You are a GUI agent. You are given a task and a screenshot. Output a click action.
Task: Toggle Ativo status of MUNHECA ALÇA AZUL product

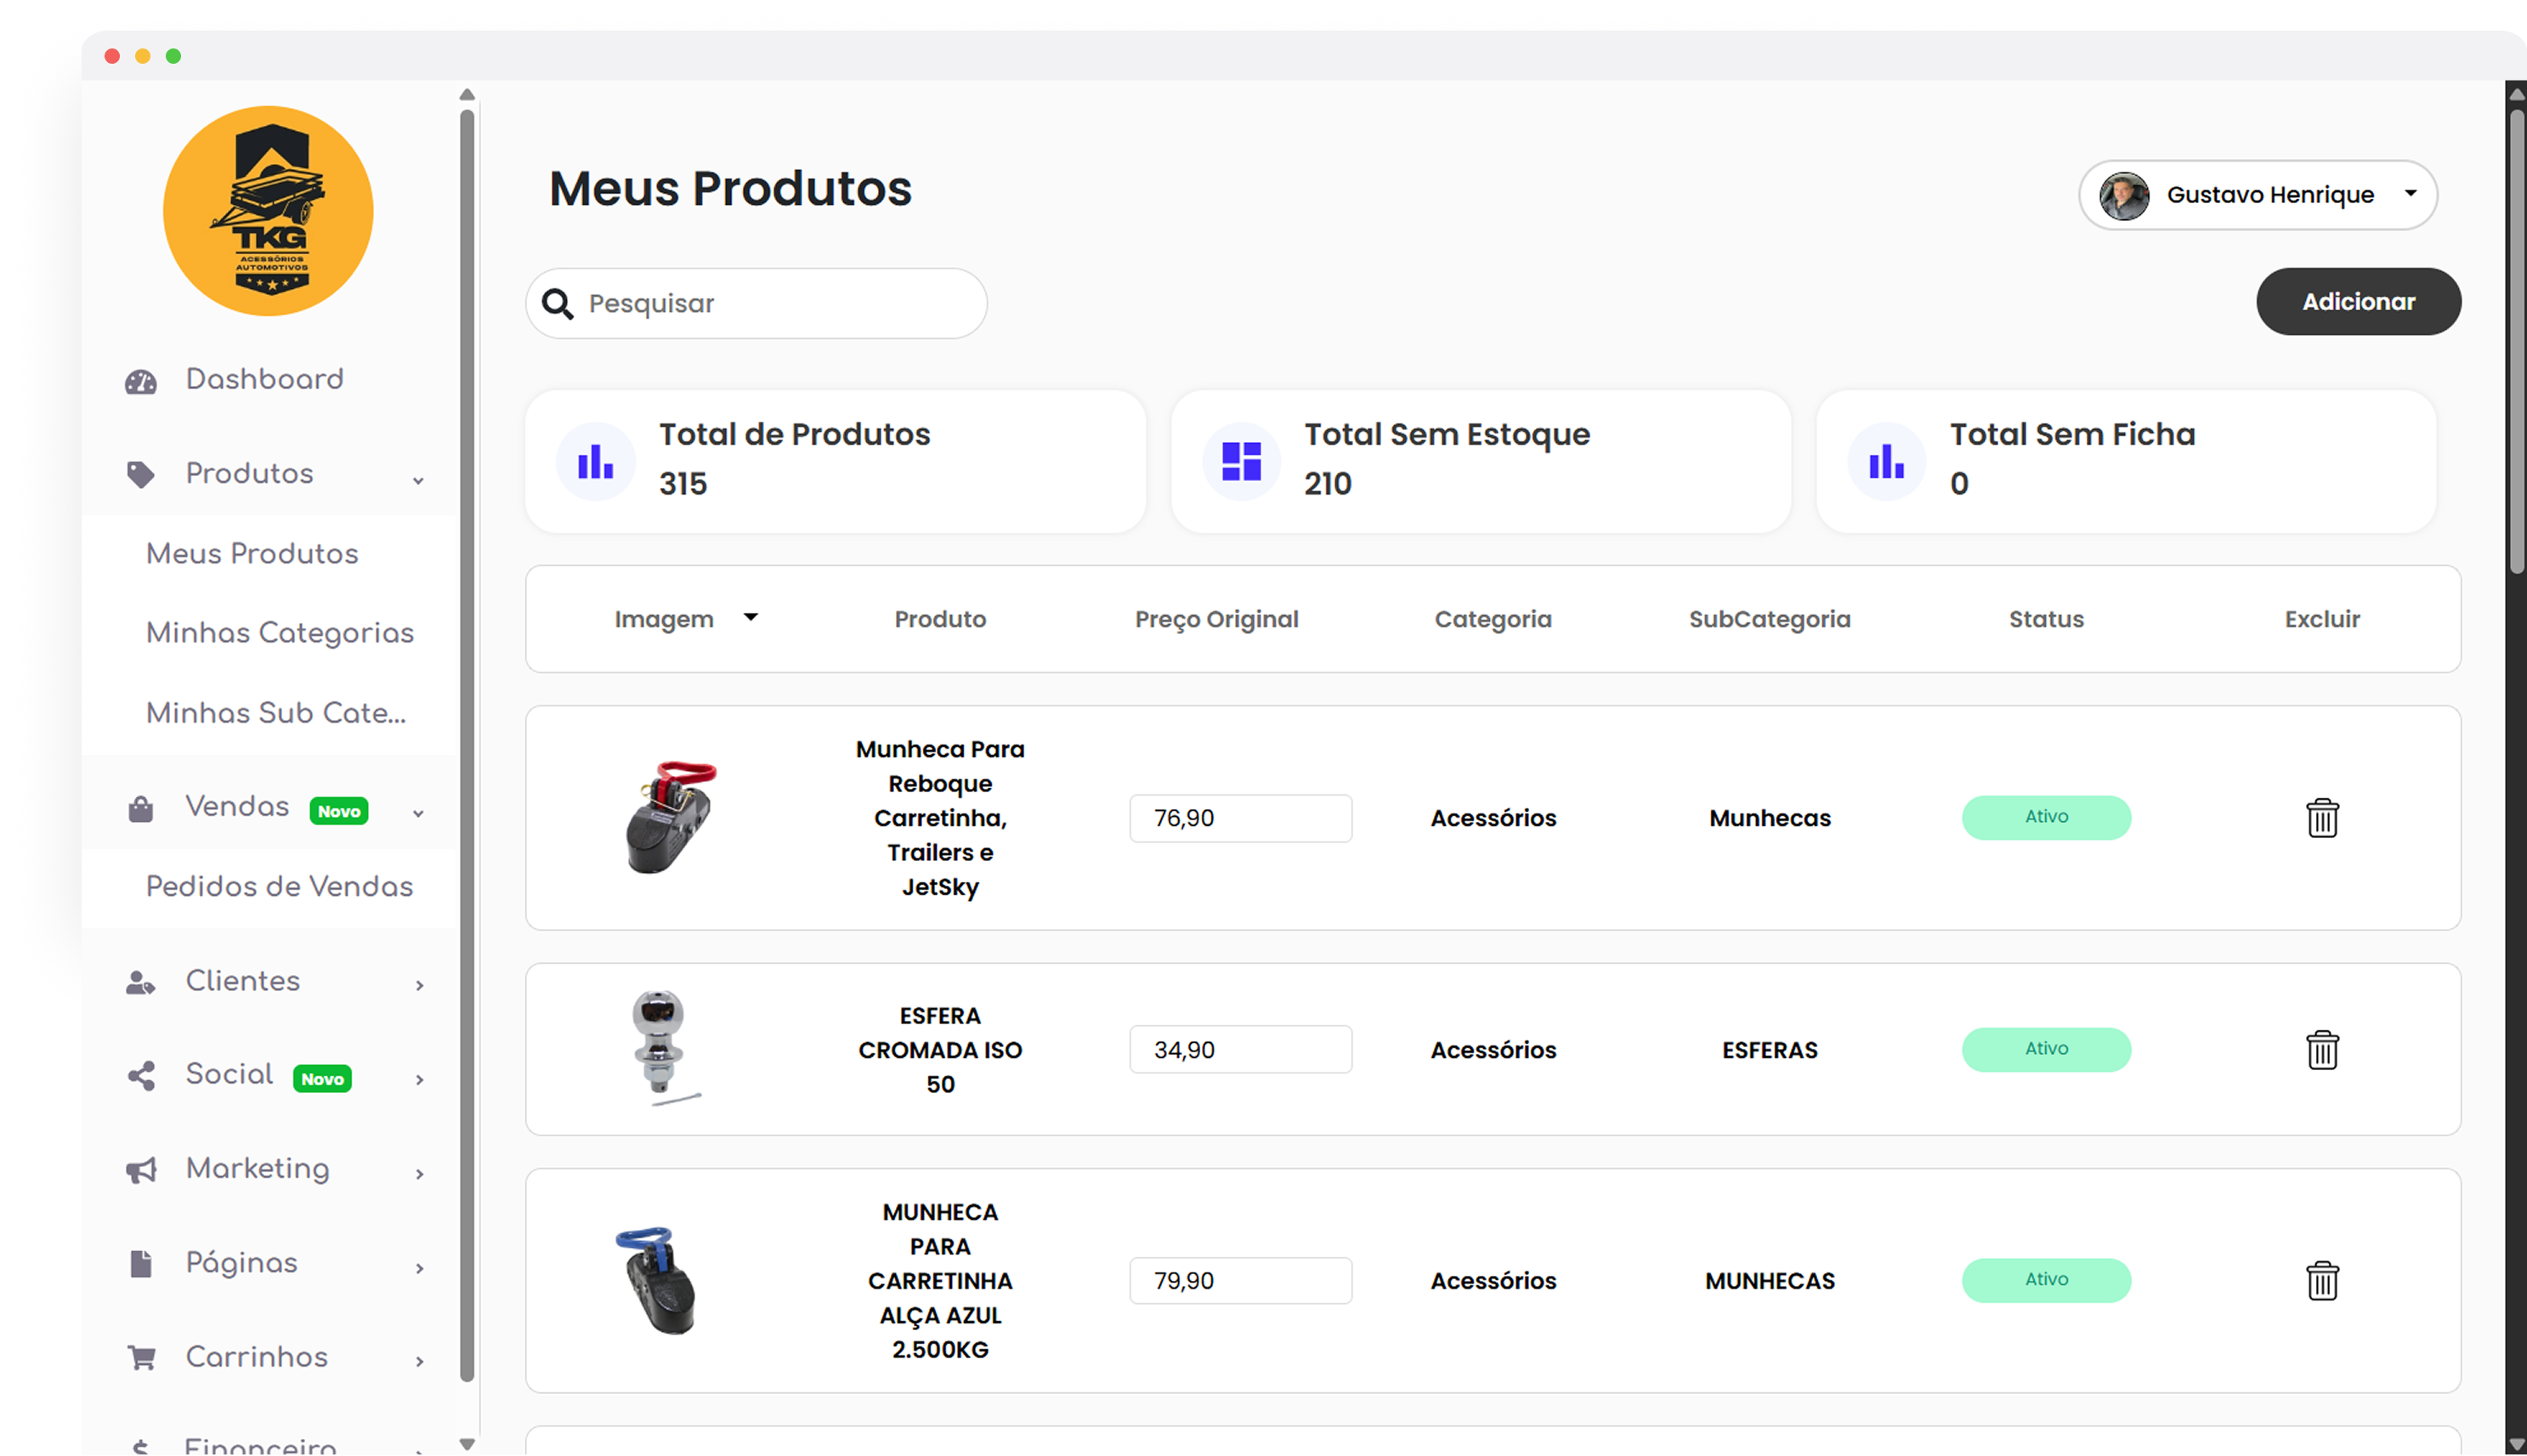pos(2045,1280)
